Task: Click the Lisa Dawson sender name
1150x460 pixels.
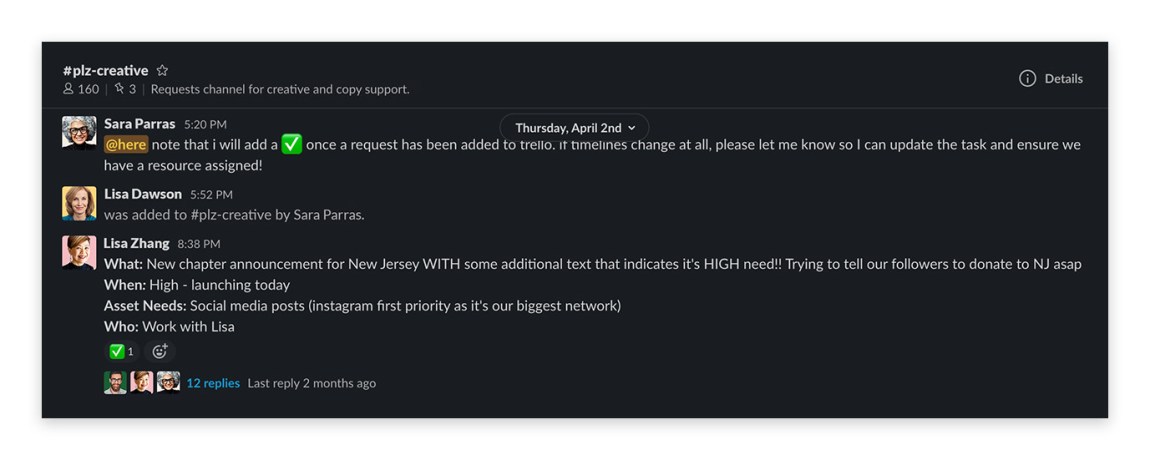Action: point(142,194)
